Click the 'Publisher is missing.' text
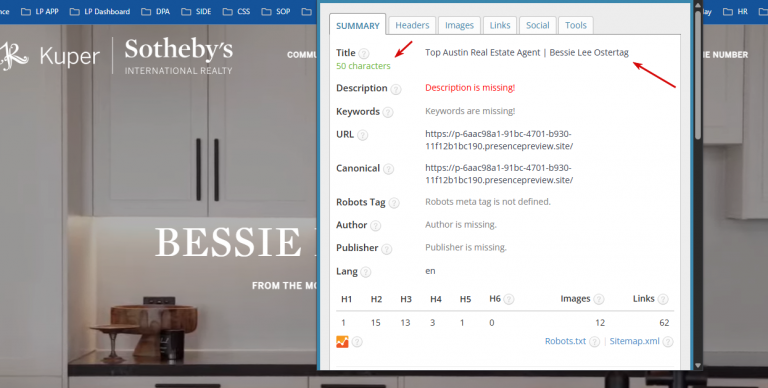The width and height of the screenshot is (768, 388). coord(466,247)
